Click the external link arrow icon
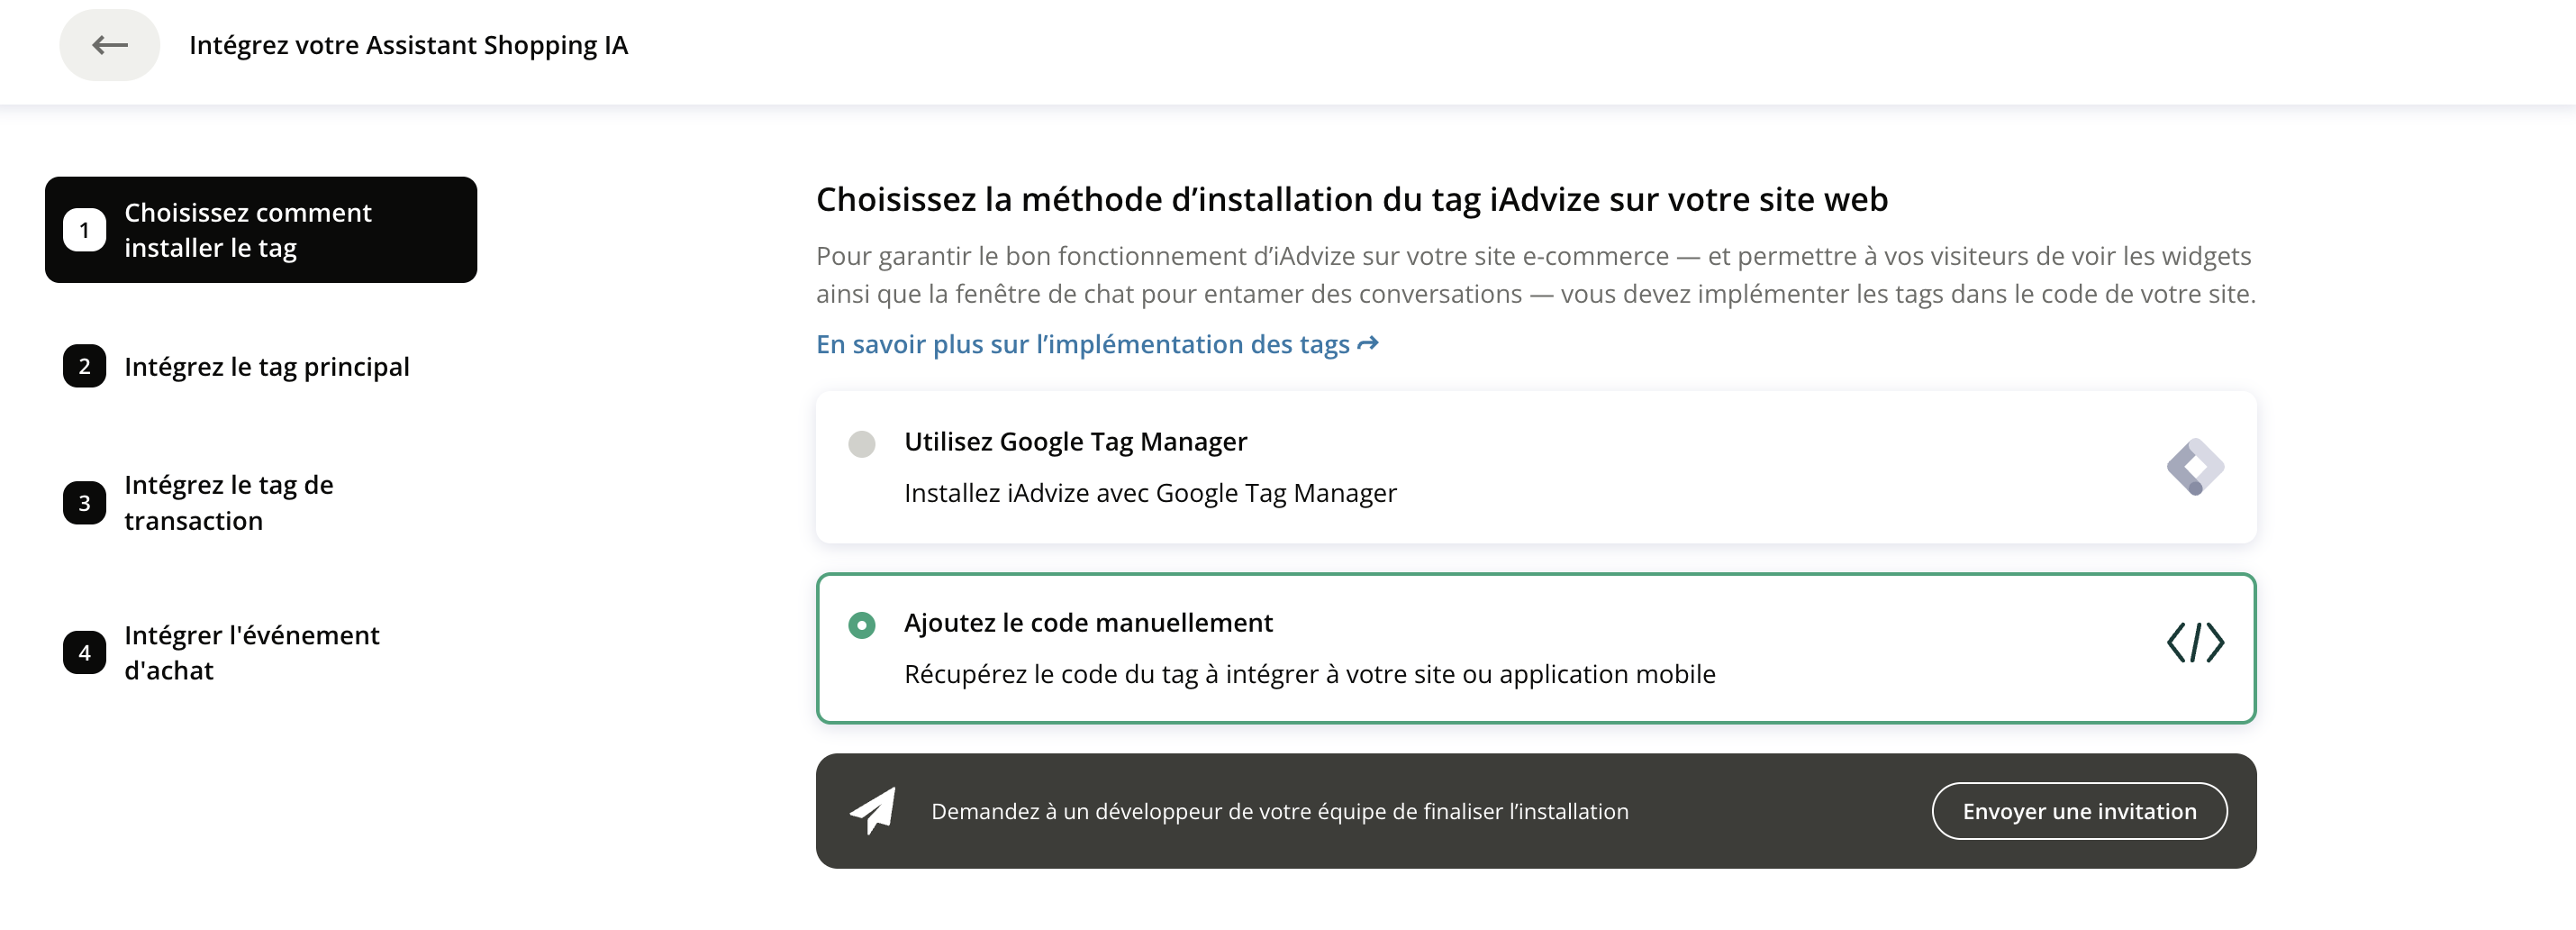The height and width of the screenshot is (930, 2576). click(1368, 344)
